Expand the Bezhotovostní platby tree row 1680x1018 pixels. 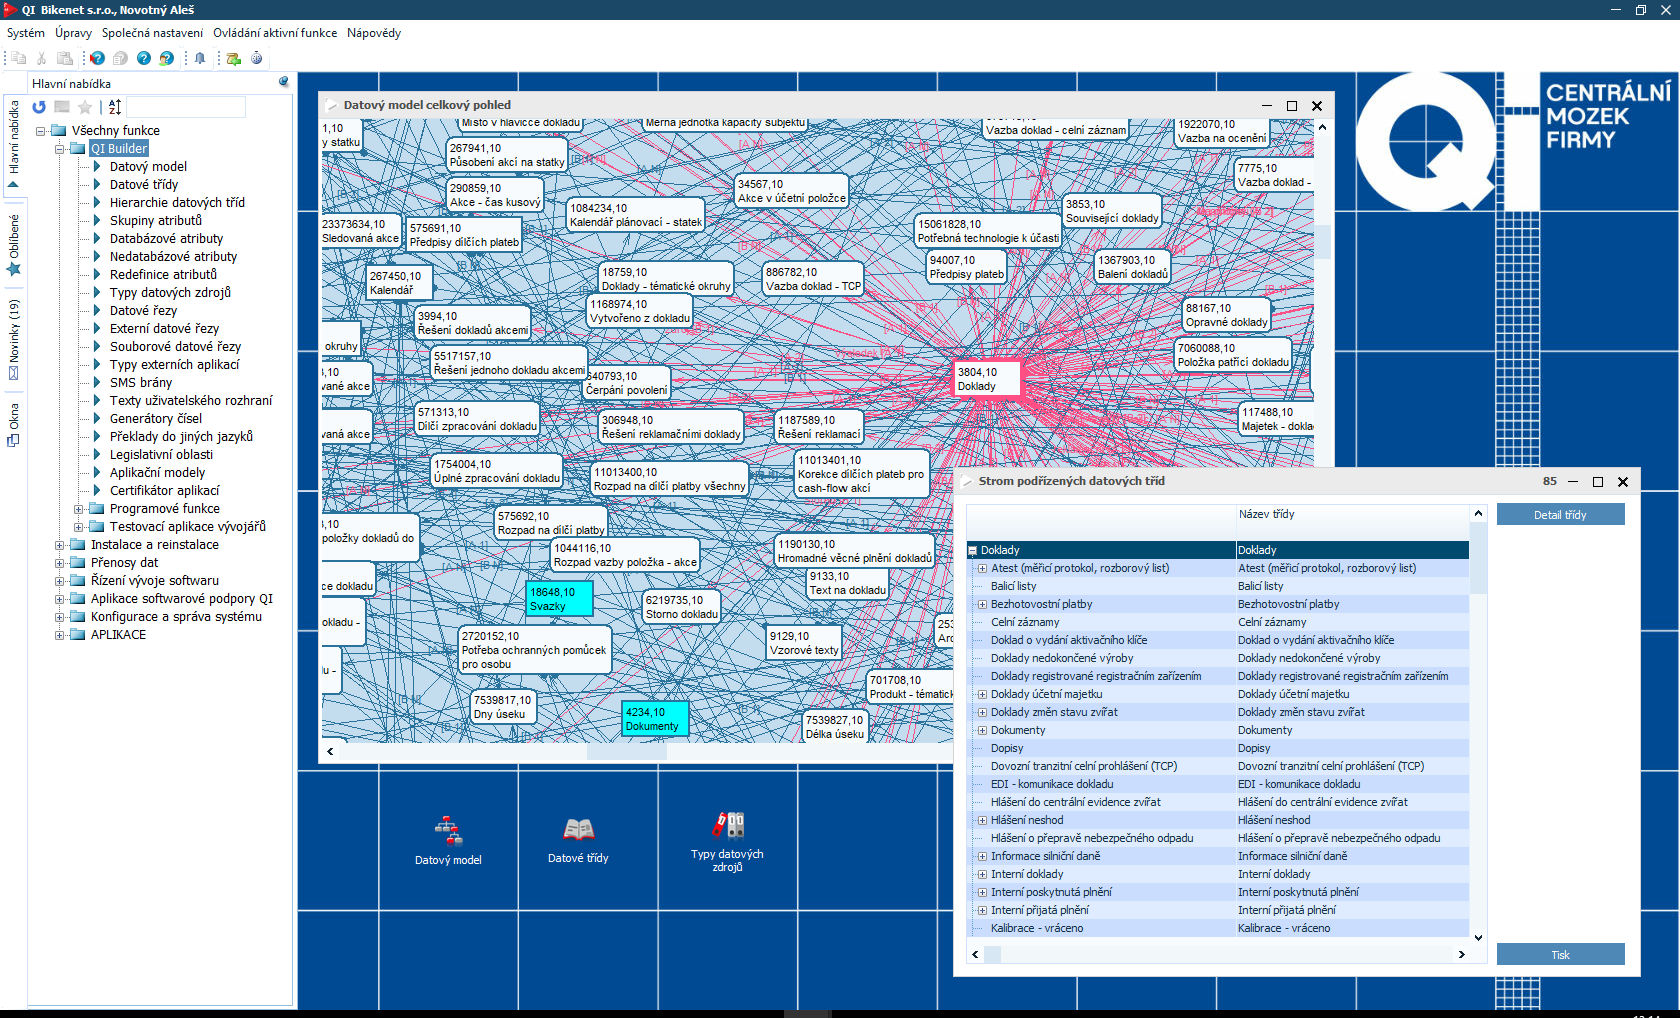tap(982, 604)
